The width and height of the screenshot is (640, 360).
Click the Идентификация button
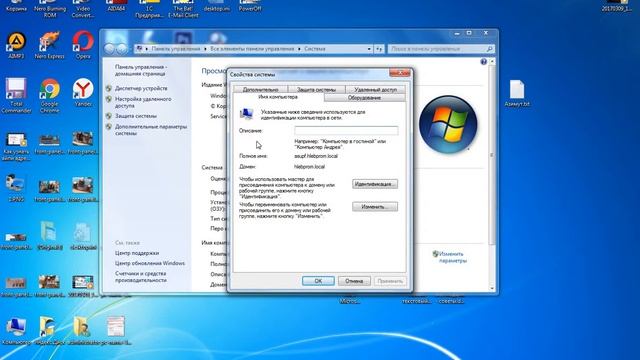375,184
